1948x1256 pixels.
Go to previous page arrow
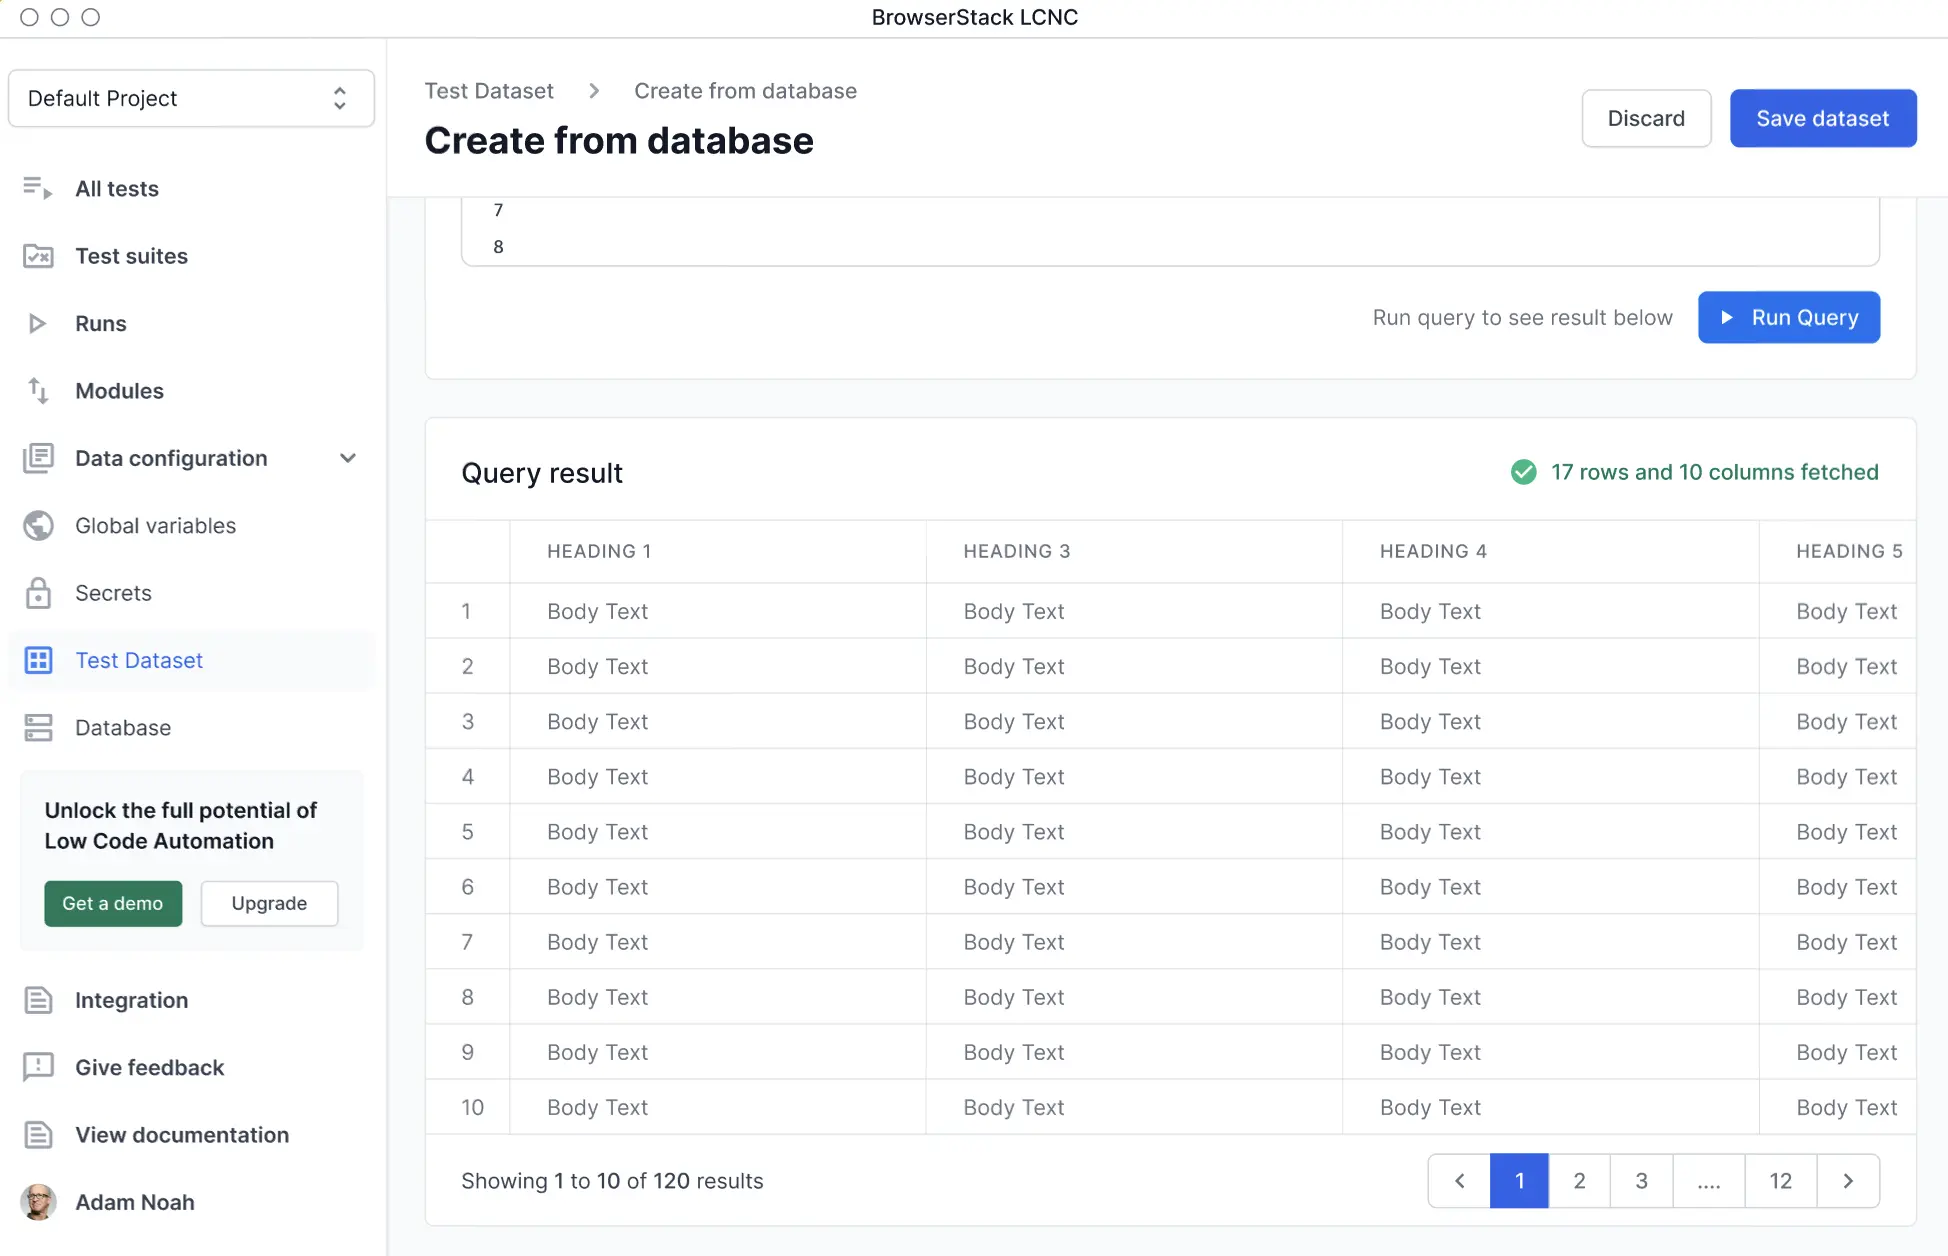tap(1459, 1181)
